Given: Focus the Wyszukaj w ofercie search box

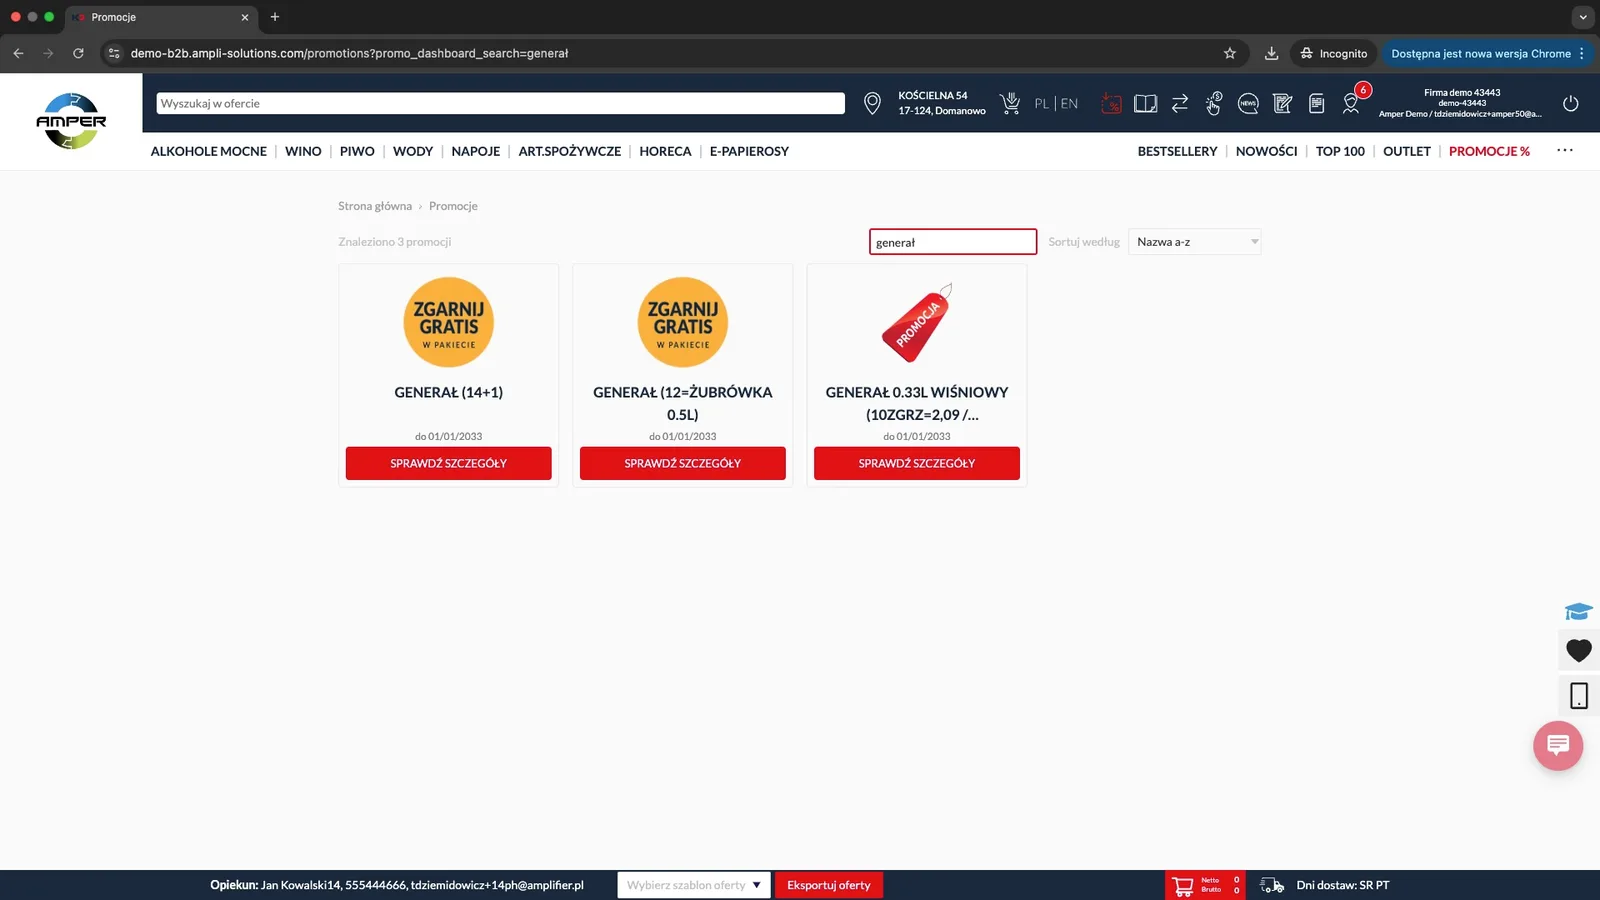Looking at the screenshot, I should pyautogui.click(x=500, y=103).
